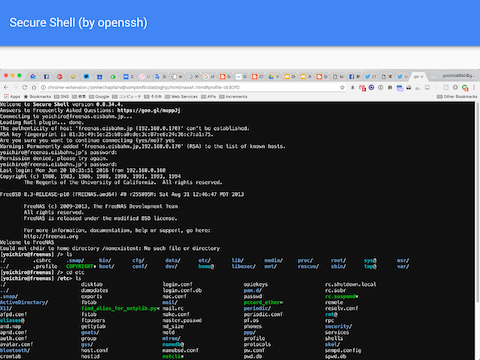Click the master.passwd entry
Image resolution: width=480 pixels, height=360 pixels.
pyautogui.click(x=182, y=320)
